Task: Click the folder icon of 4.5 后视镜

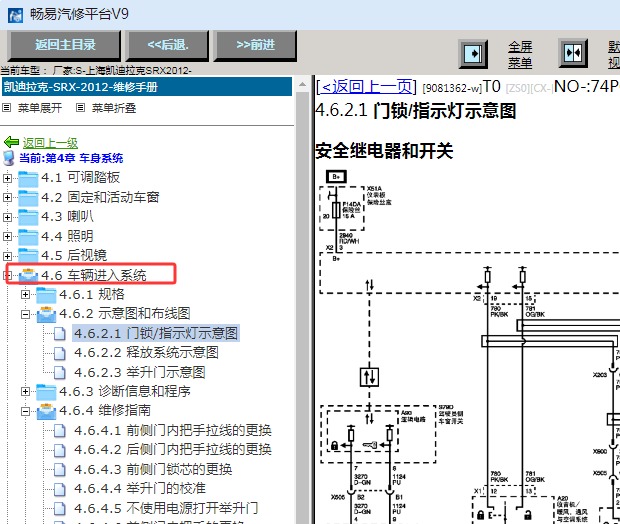Action: pyautogui.click(x=28, y=255)
